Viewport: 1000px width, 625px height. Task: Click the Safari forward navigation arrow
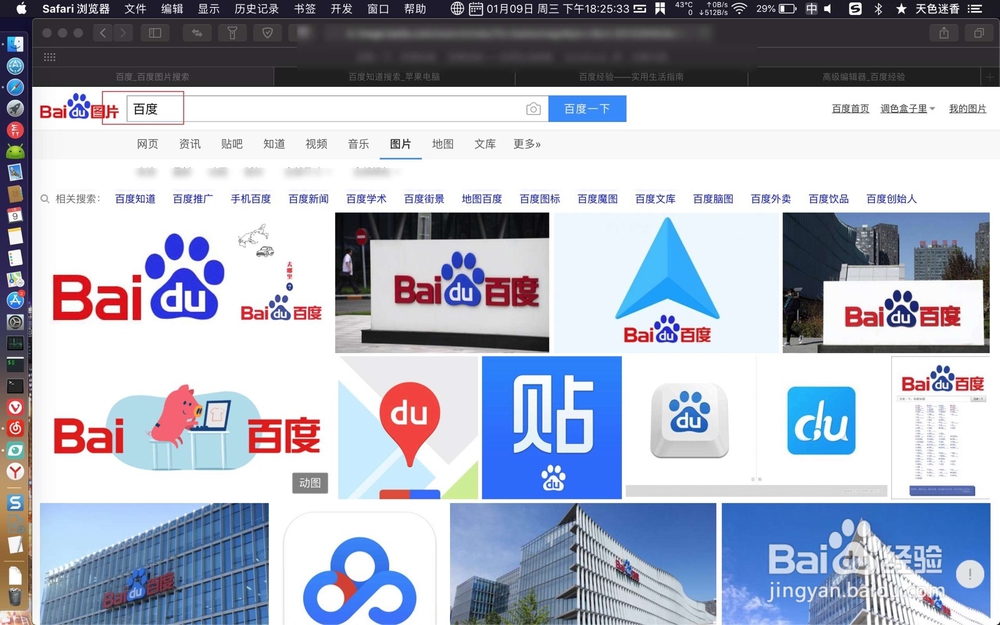pos(122,33)
